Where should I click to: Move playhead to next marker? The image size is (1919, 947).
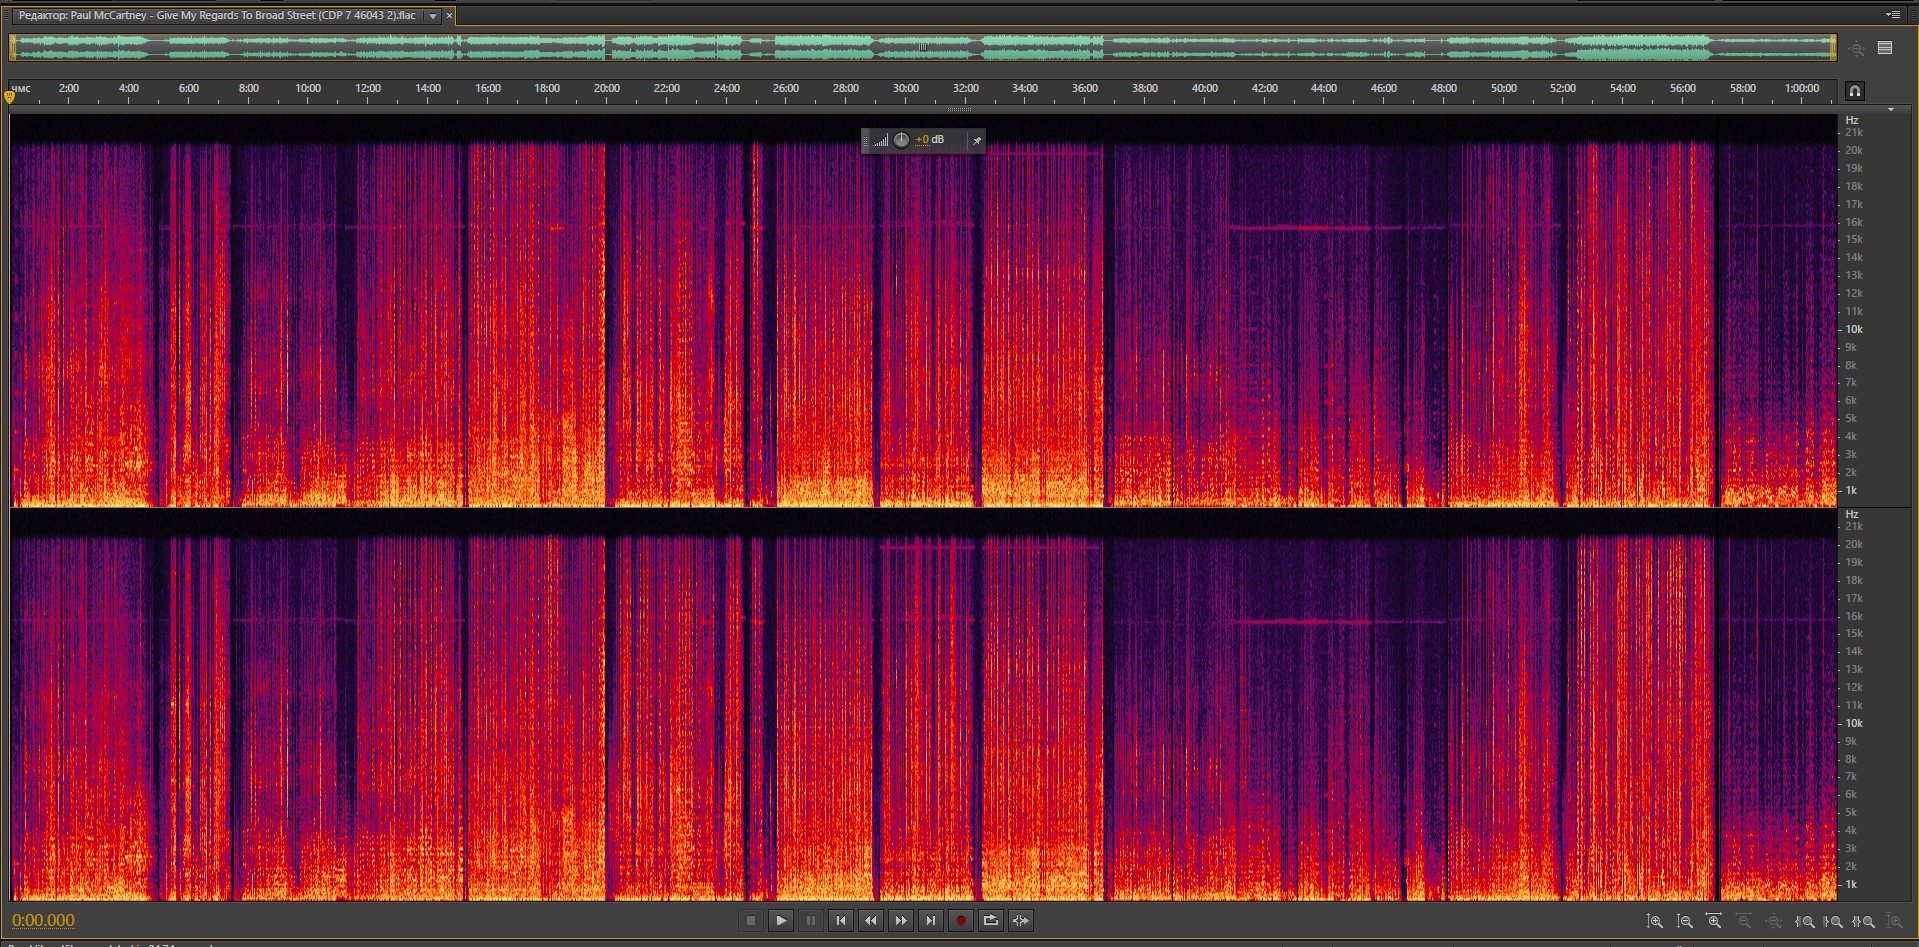pyautogui.click(x=930, y=921)
